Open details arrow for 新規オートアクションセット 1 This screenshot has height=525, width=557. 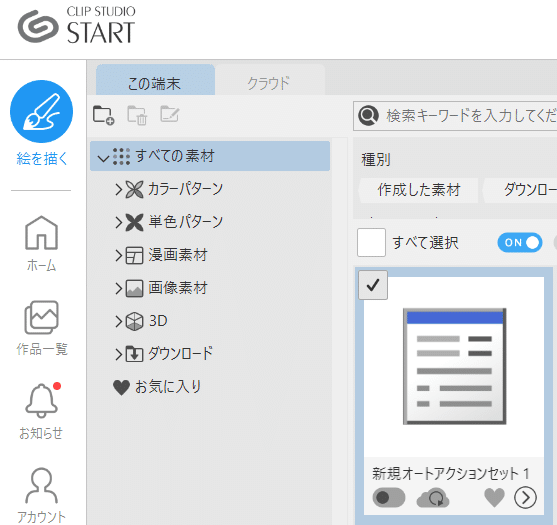click(x=525, y=498)
